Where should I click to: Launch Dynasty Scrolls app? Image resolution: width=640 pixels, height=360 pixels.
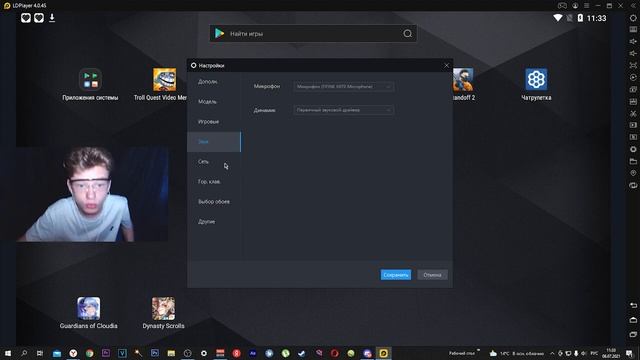[163, 313]
